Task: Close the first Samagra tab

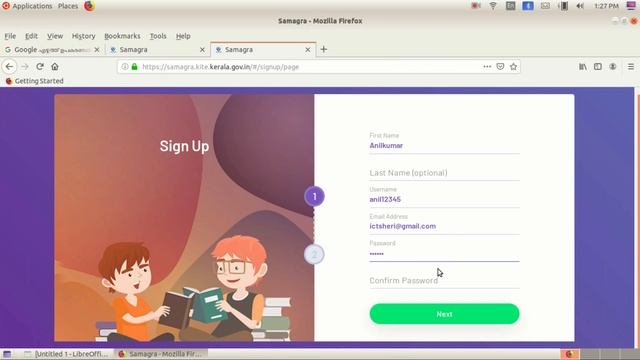Action: pyautogui.click(x=202, y=49)
